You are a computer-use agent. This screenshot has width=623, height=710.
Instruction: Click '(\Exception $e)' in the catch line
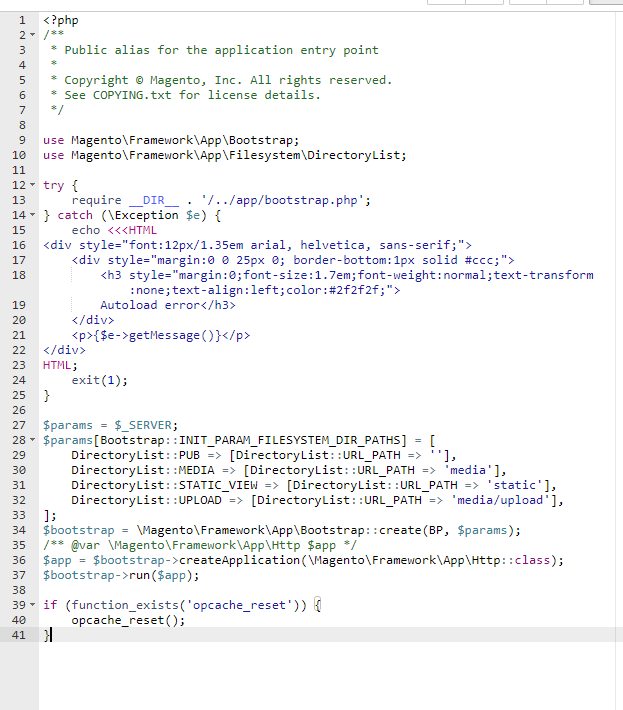[x=153, y=215]
